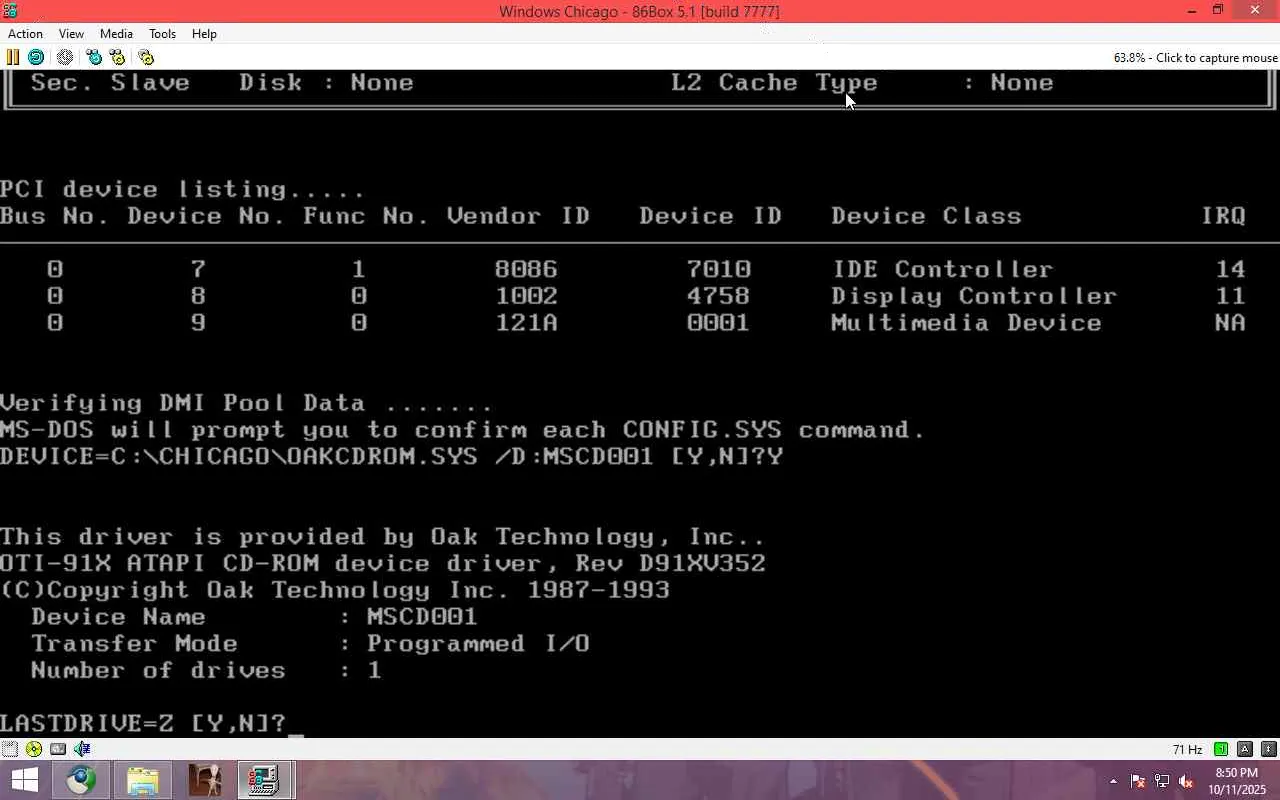The width and height of the screenshot is (1280, 800).
Task: Click the 'PCI device listing.....' text
Action: 182,189
